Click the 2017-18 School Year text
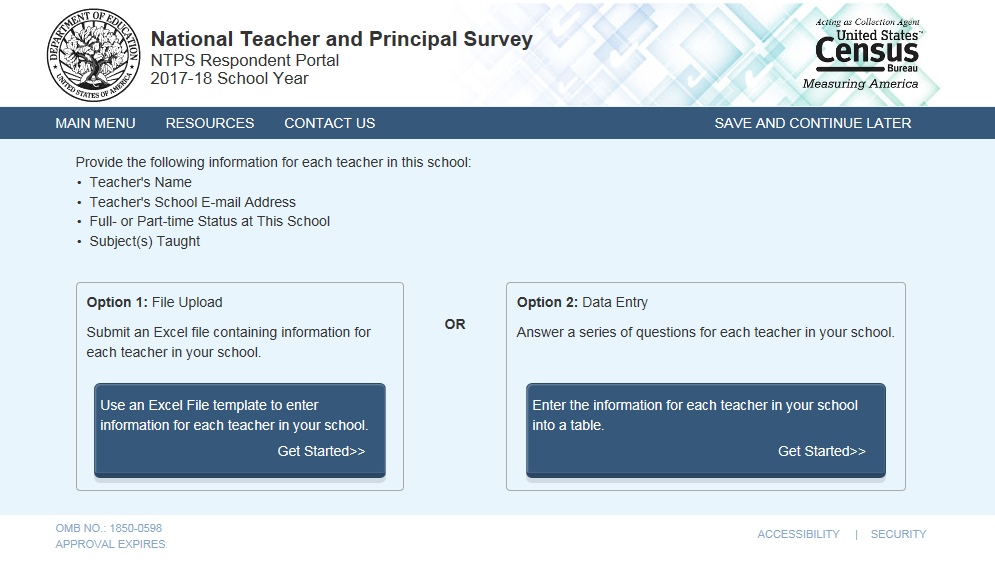 (x=229, y=78)
